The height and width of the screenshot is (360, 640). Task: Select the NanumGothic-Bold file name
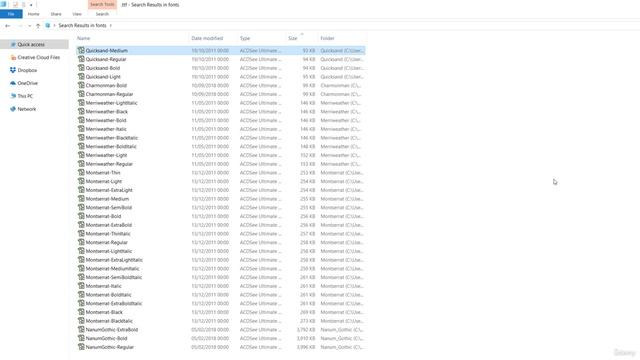click(107, 338)
